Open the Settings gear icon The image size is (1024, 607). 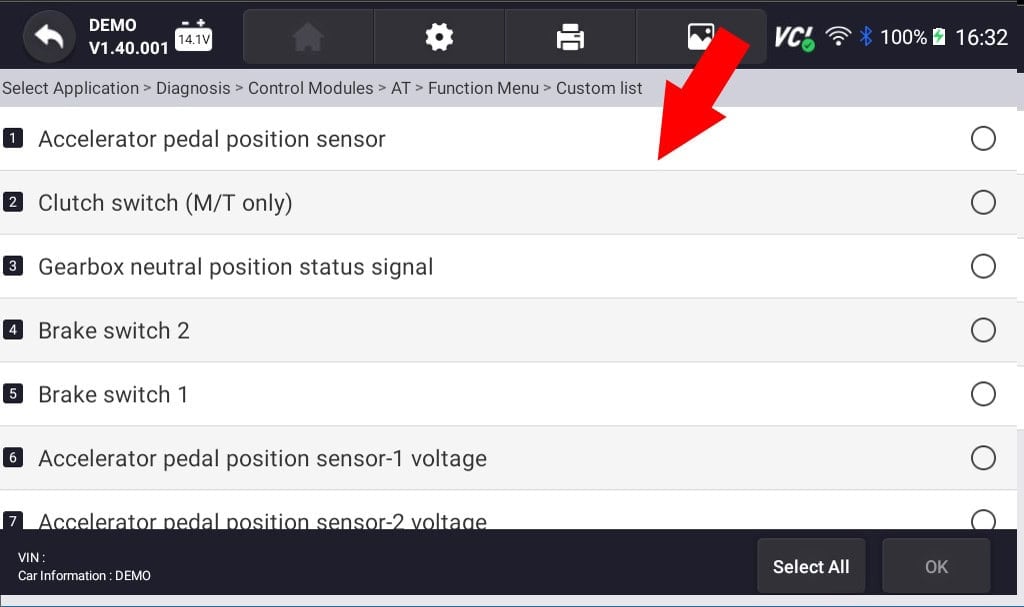click(x=439, y=36)
